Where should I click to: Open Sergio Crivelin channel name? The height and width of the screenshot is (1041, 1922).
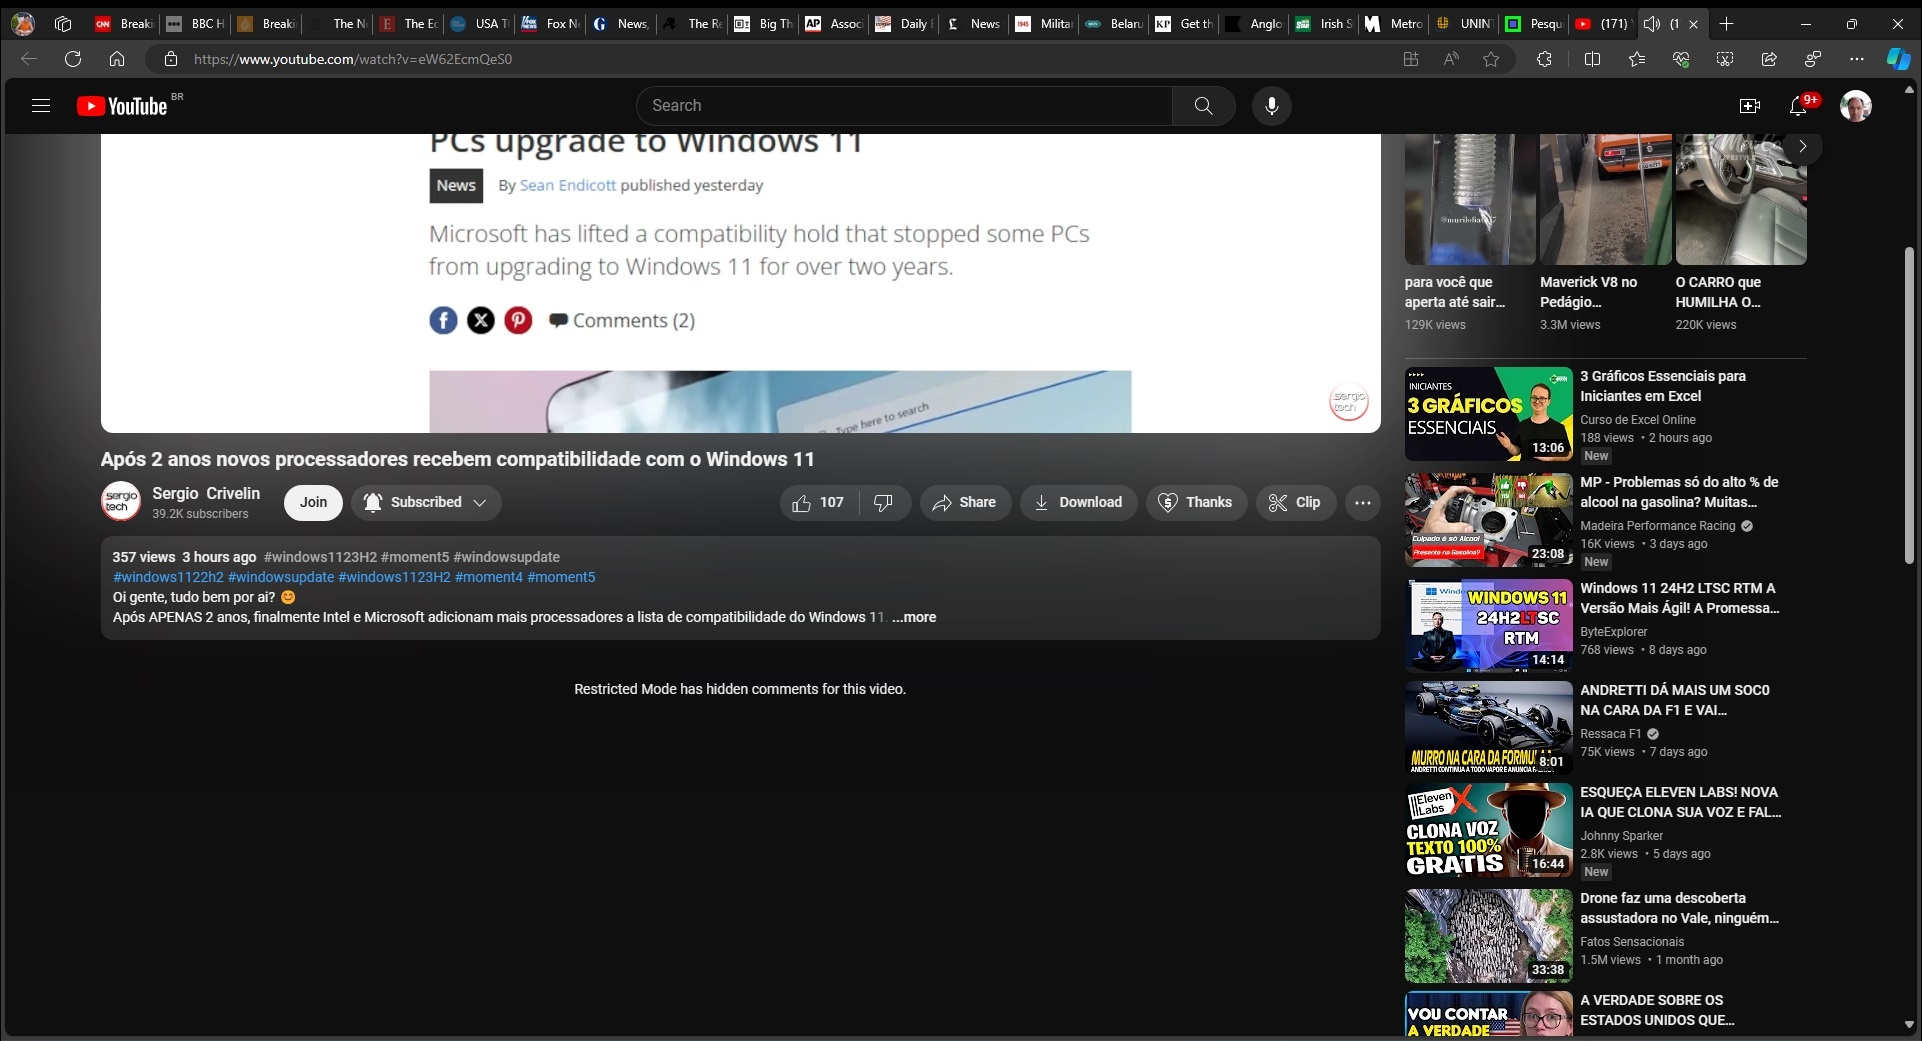pos(206,493)
